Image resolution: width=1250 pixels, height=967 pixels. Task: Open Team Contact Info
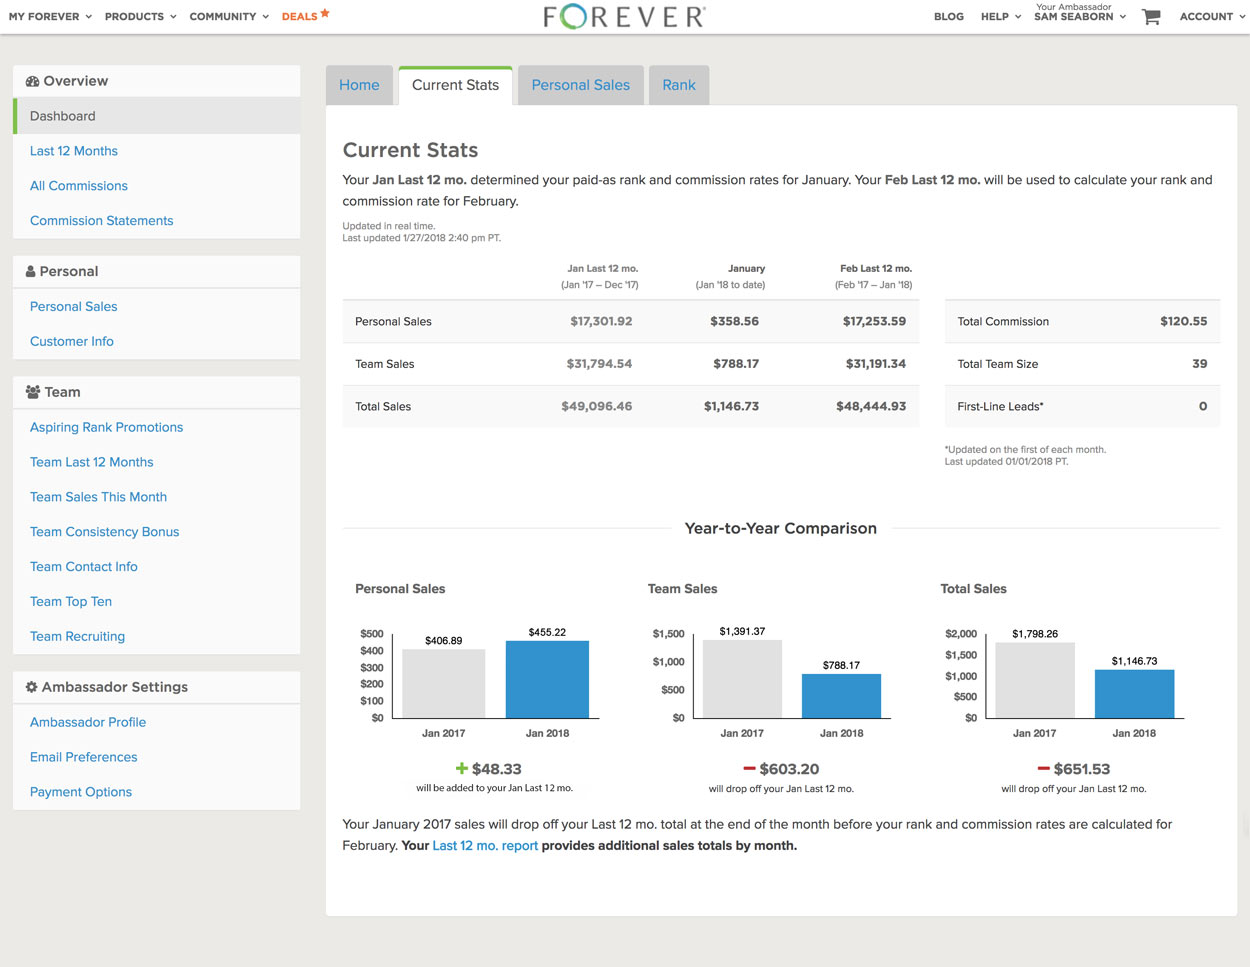(84, 567)
